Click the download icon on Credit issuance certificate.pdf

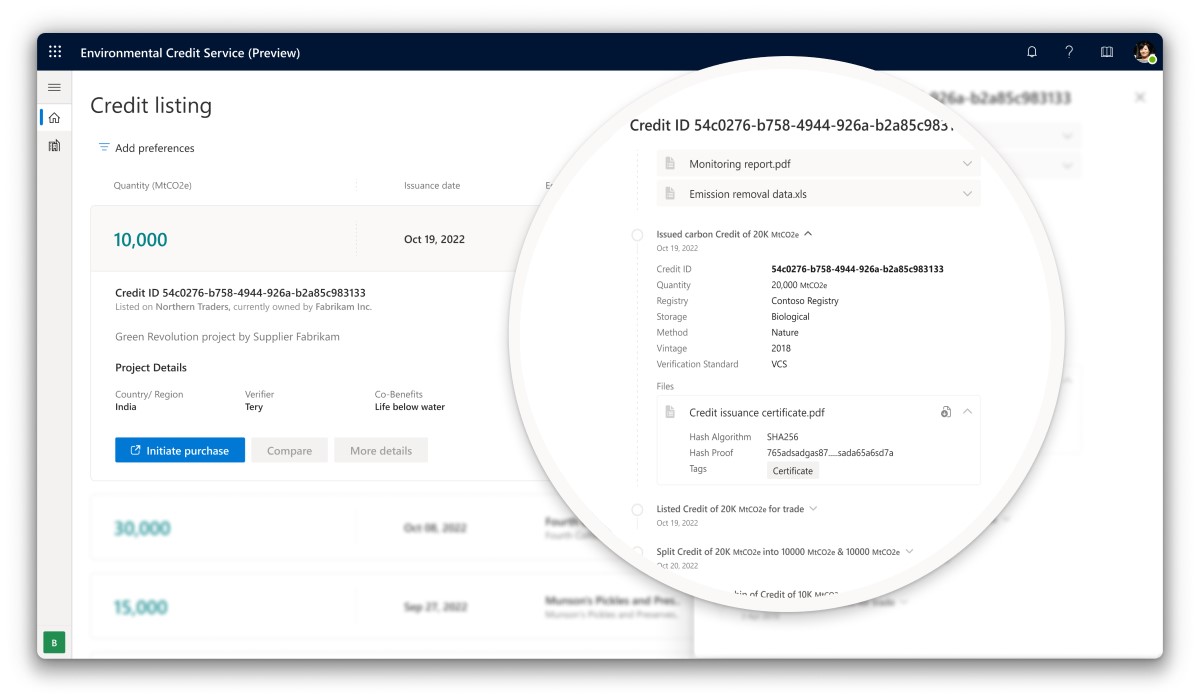pos(946,411)
